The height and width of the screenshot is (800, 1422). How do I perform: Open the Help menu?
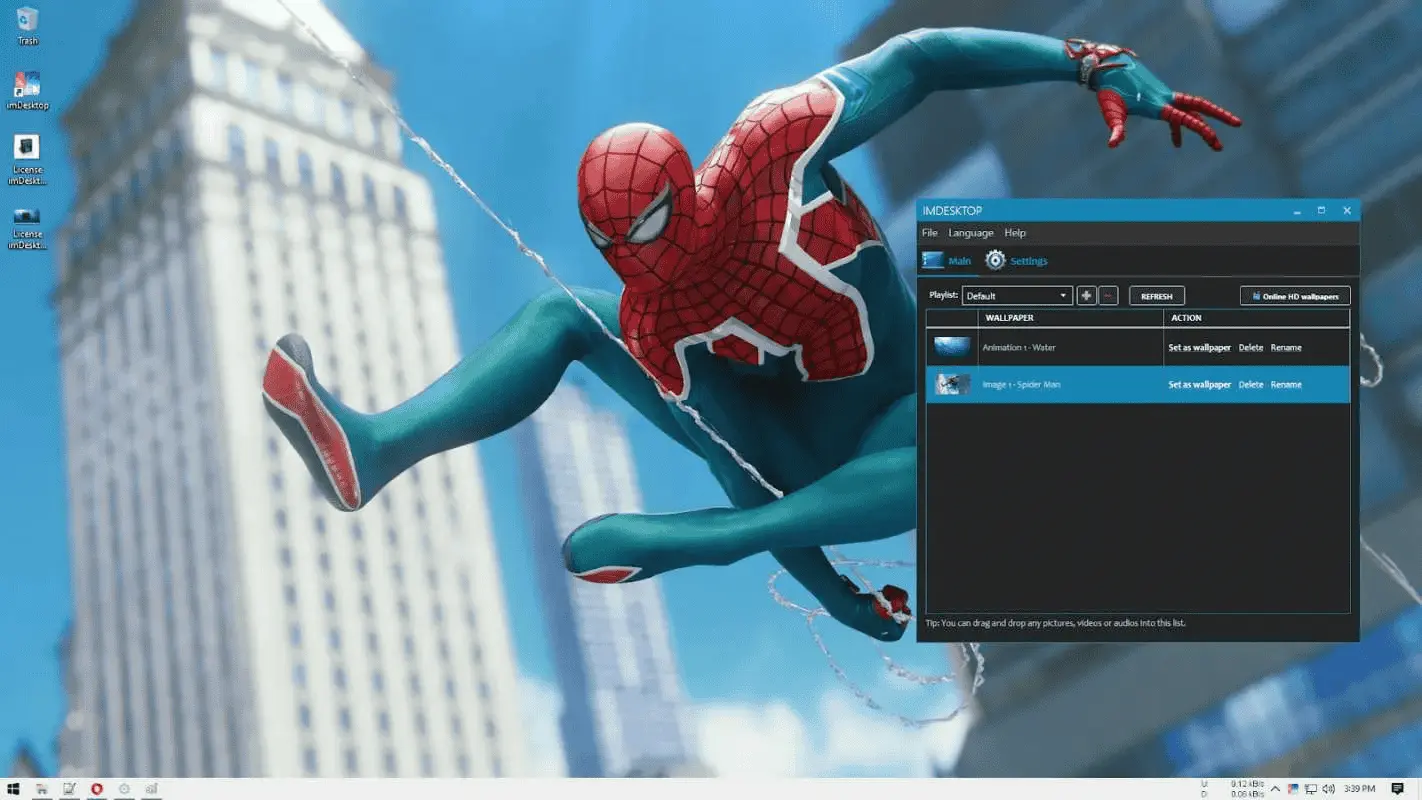(x=1015, y=233)
